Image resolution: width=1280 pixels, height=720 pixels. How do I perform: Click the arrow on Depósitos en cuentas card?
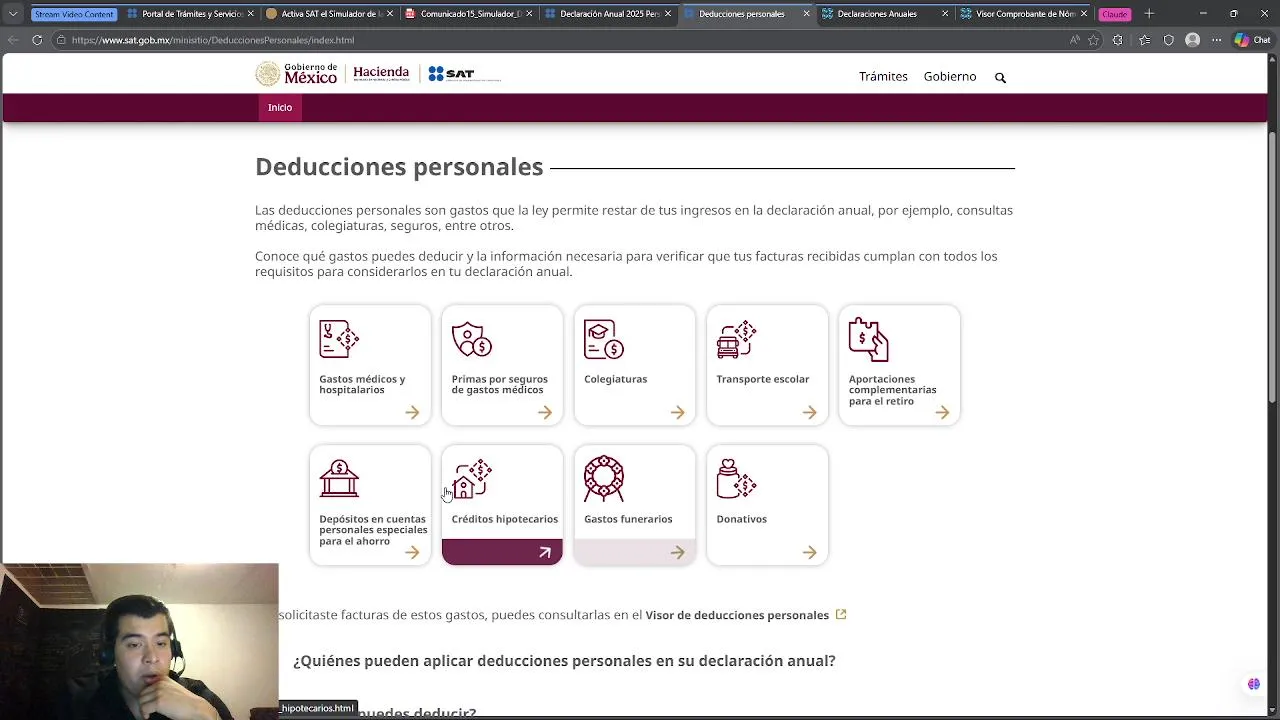412,552
